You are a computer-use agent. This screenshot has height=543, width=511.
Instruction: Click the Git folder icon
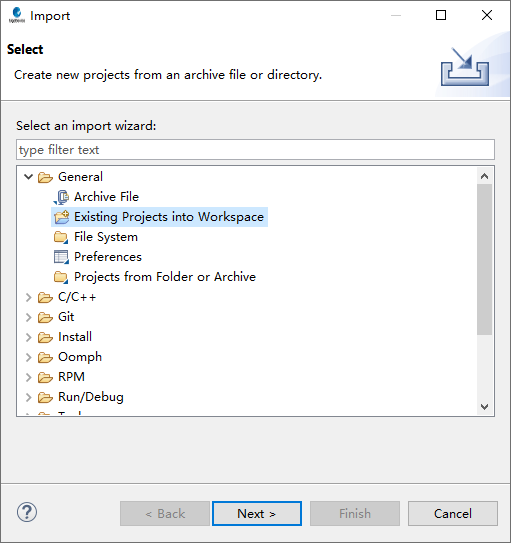(x=45, y=317)
